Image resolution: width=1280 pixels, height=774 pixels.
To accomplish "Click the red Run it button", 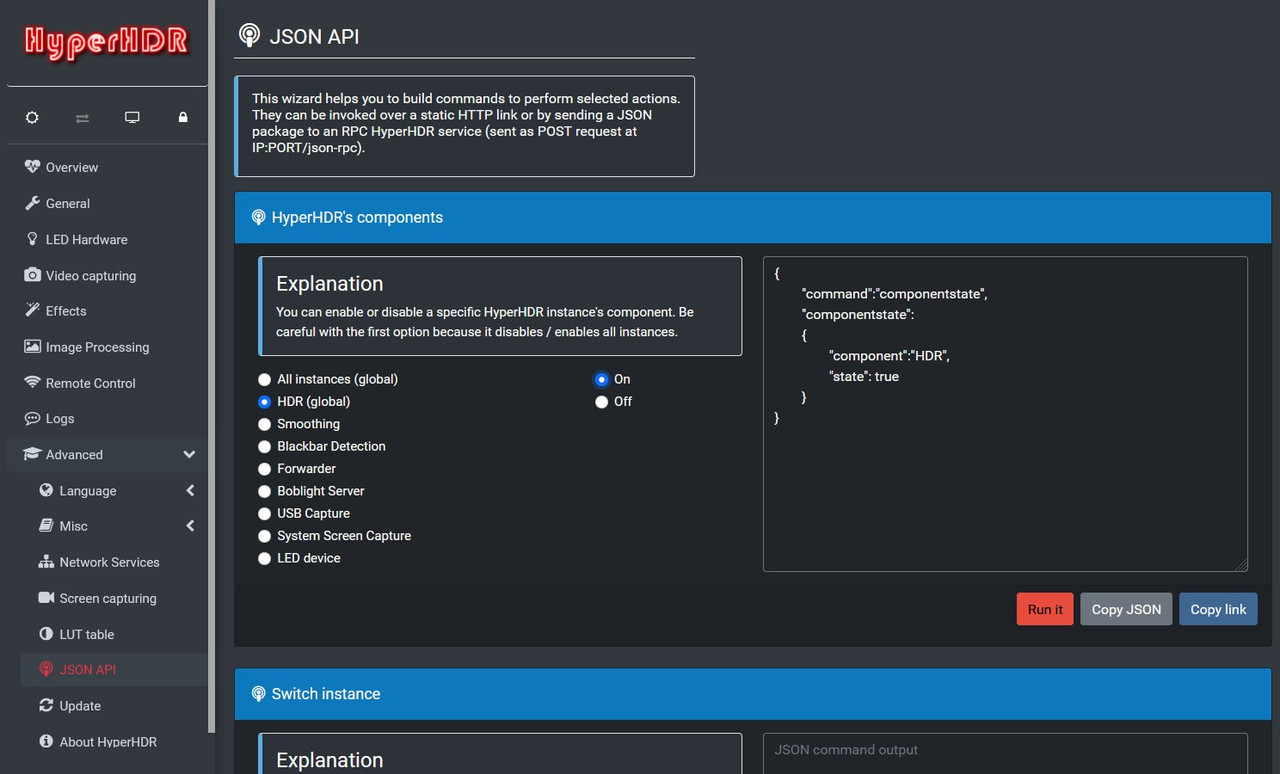I will pos(1045,609).
